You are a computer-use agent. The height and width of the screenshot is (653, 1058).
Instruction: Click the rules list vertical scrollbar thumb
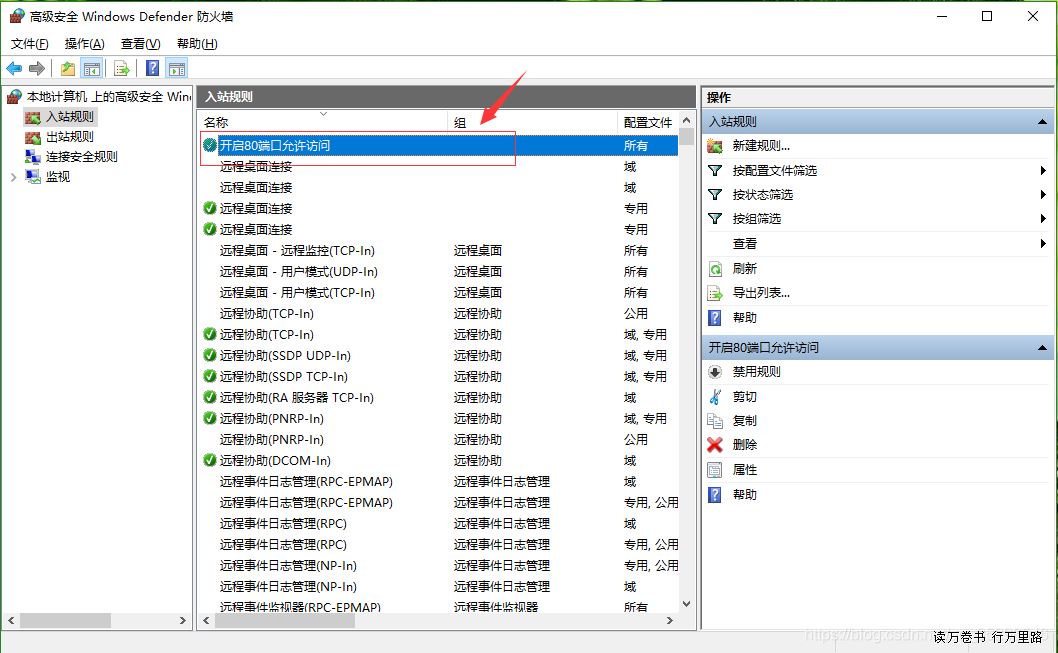pyautogui.click(x=686, y=136)
